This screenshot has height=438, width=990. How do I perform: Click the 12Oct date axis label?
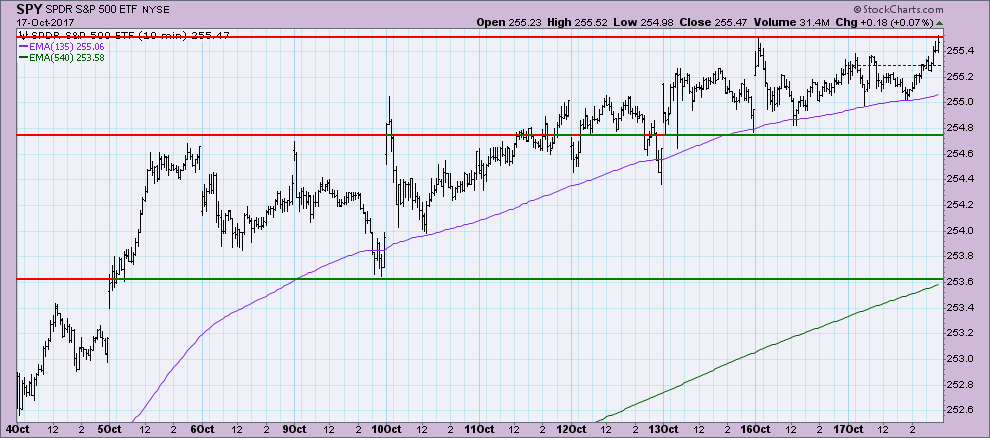coord(571,429)
